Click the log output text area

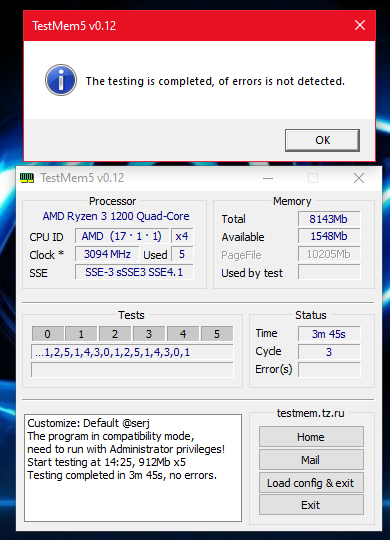(133, 468)
